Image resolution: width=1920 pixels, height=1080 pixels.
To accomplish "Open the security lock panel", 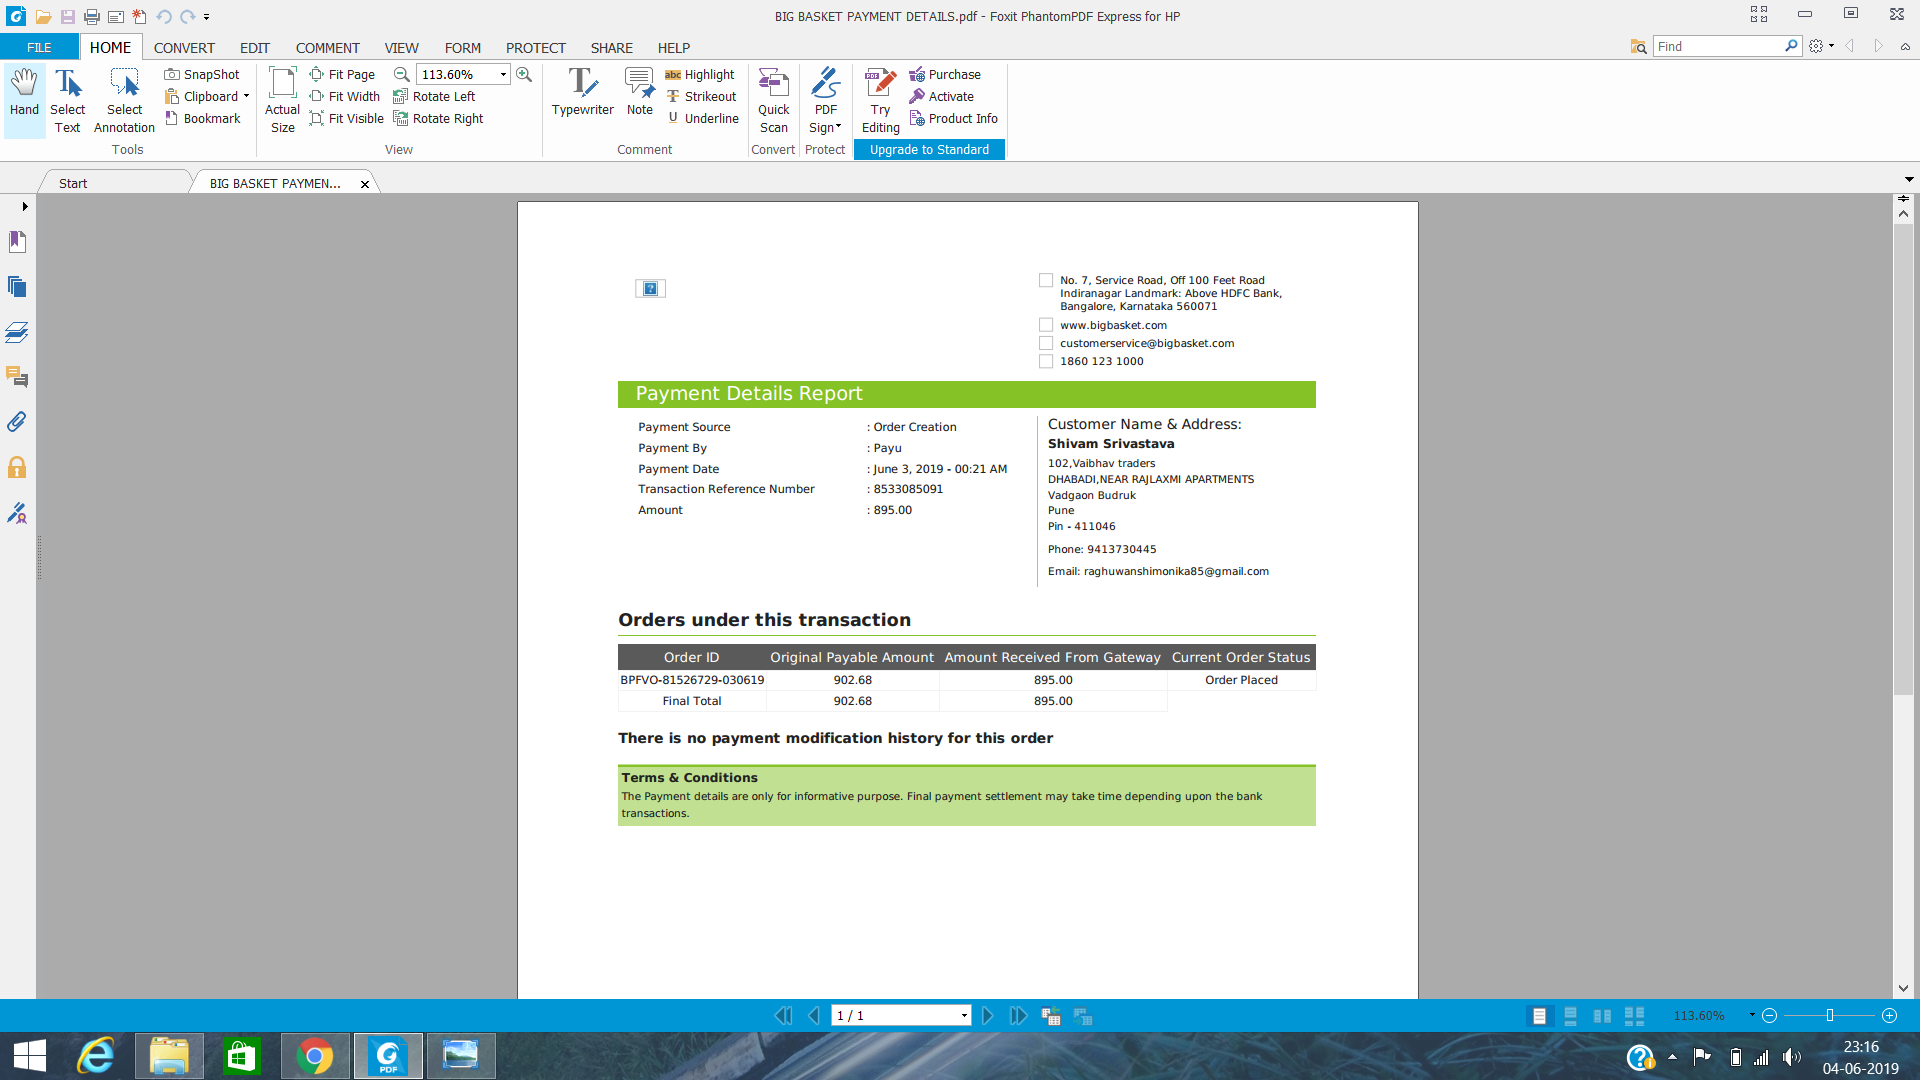I will click(17, 467).
